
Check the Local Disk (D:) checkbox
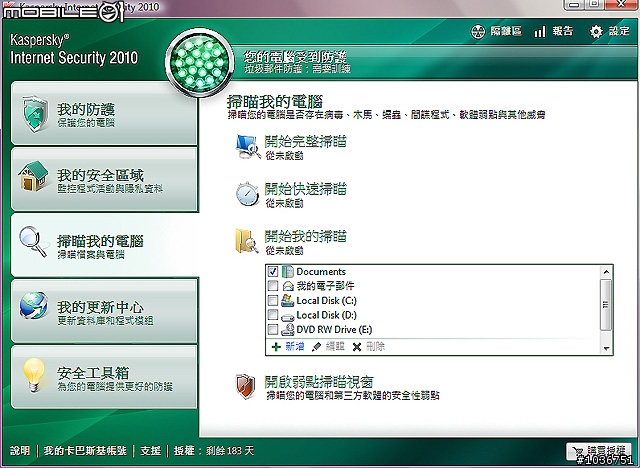[x=273, y=315]
